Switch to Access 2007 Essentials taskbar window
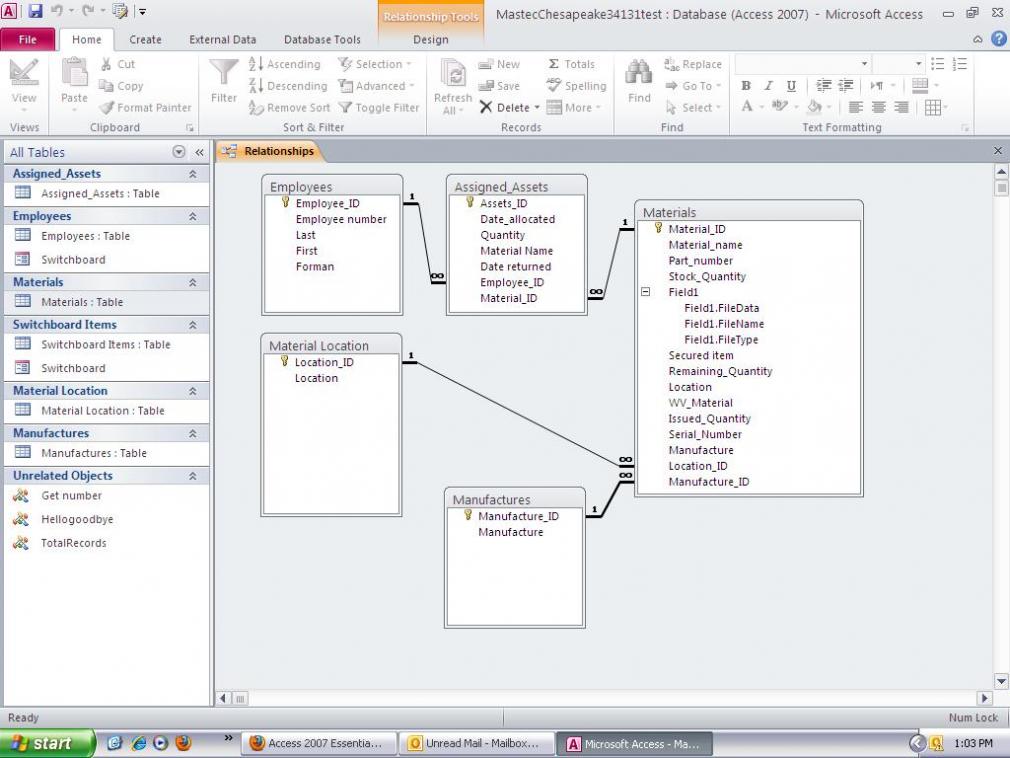The height and width of the screenshot is (758, 1010). click(x=318, y=743)
